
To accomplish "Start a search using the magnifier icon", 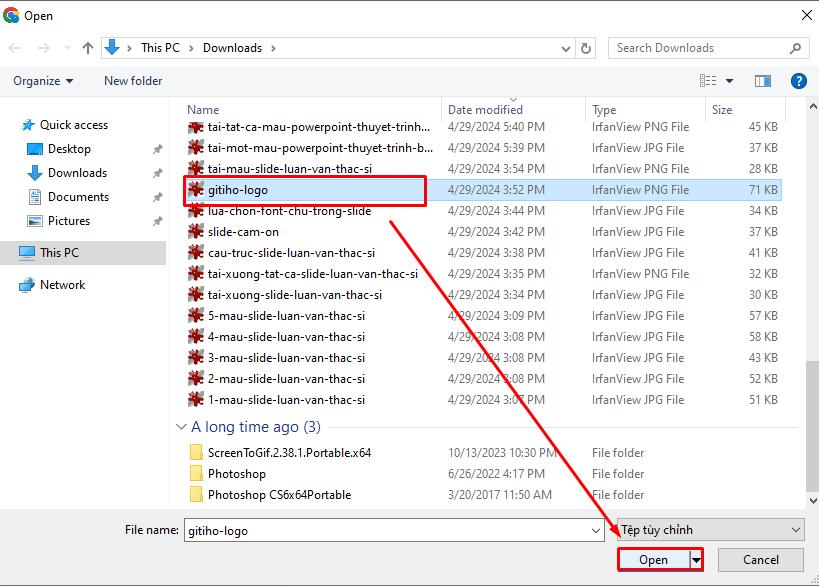I will point(794,48).
